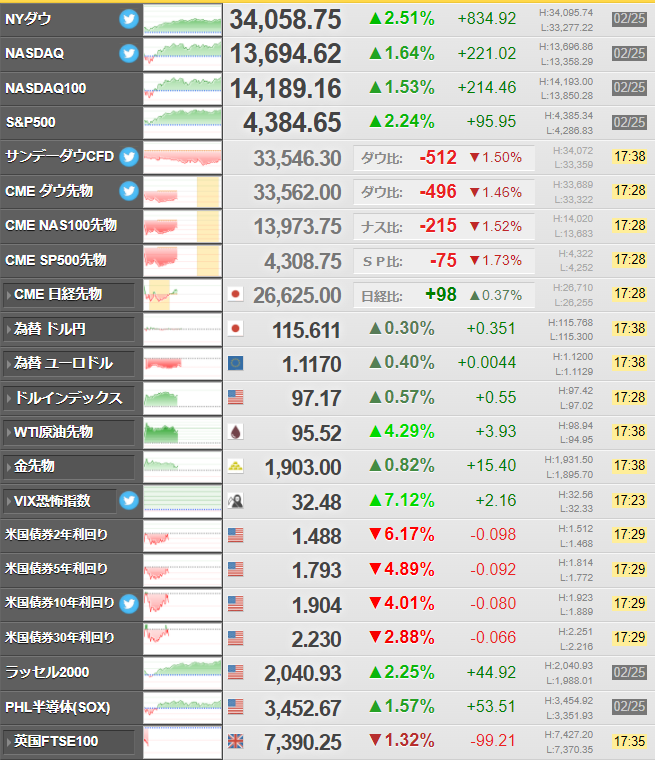
Task: Click the NYダウ price 34,058.75
Action: (286, 20)
